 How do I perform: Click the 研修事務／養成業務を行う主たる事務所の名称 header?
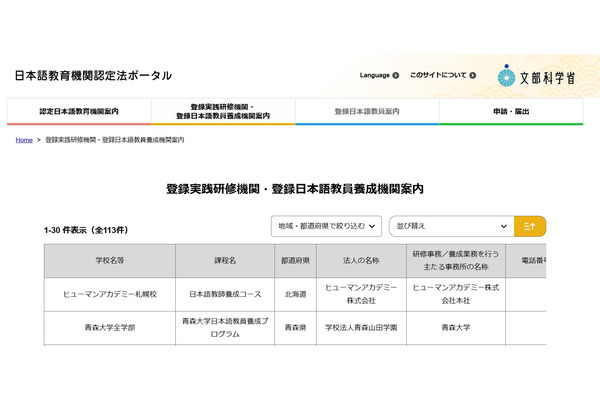point(456,261)
